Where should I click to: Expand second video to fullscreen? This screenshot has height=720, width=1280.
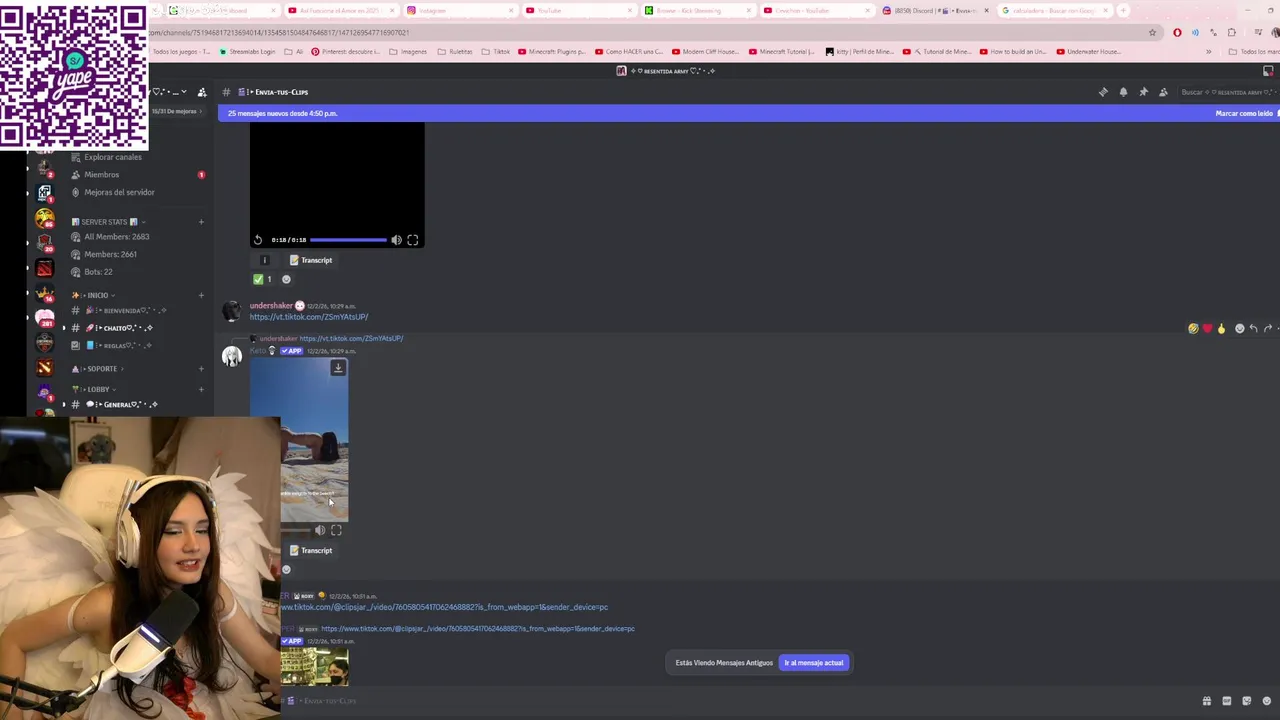[x=336, y=530]
